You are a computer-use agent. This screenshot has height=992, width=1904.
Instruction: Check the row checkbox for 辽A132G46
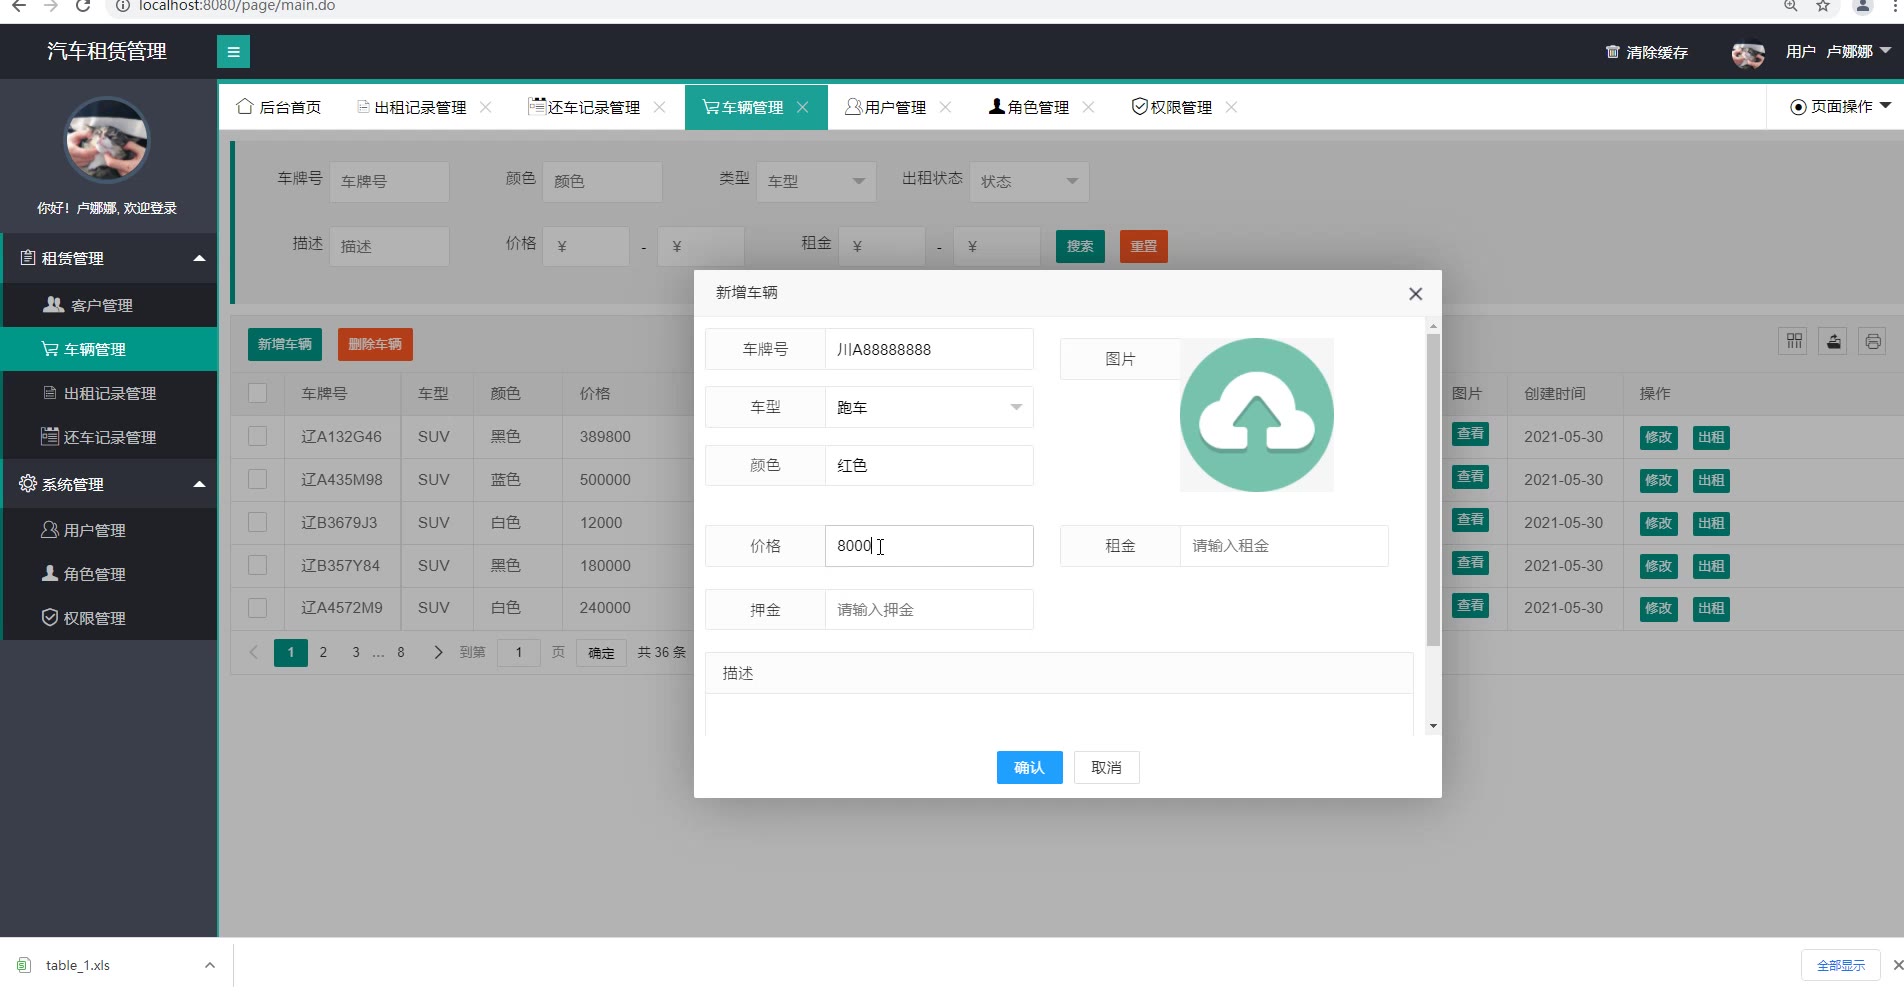(258, 437)
